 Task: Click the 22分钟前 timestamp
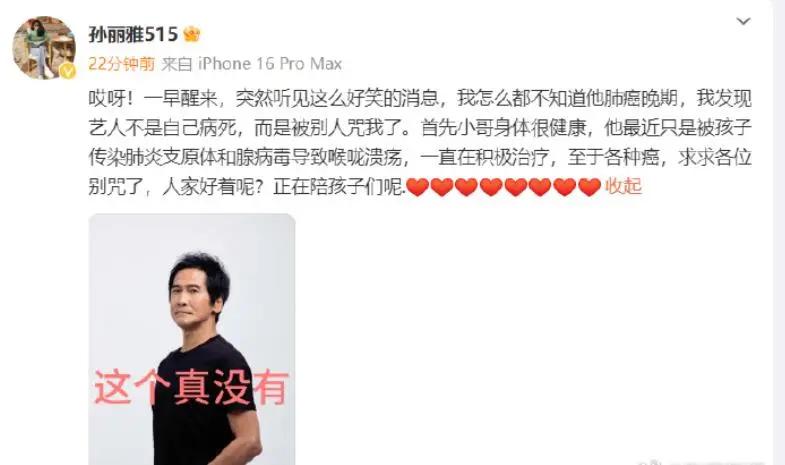click(x=122, y=64)
